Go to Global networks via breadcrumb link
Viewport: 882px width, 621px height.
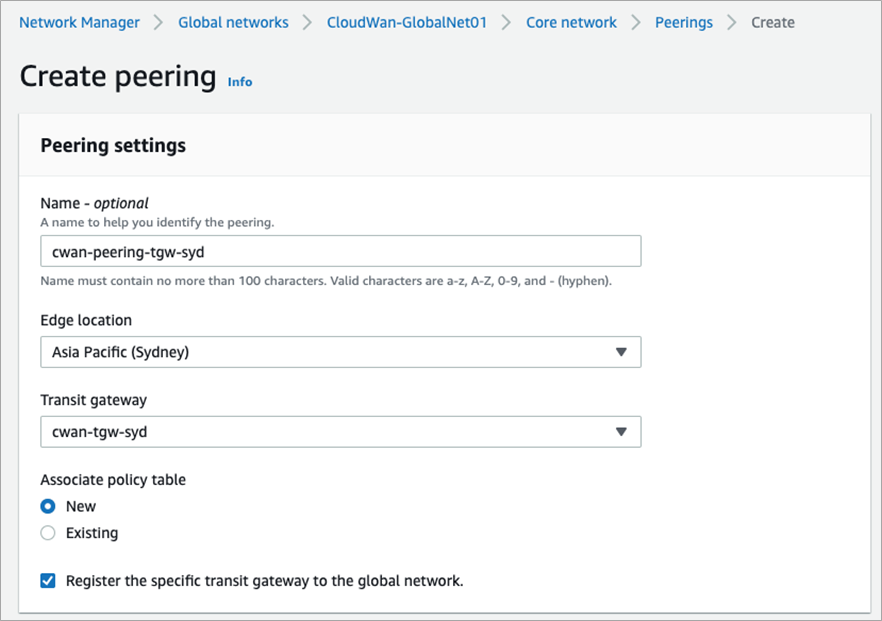coord(233,22)
